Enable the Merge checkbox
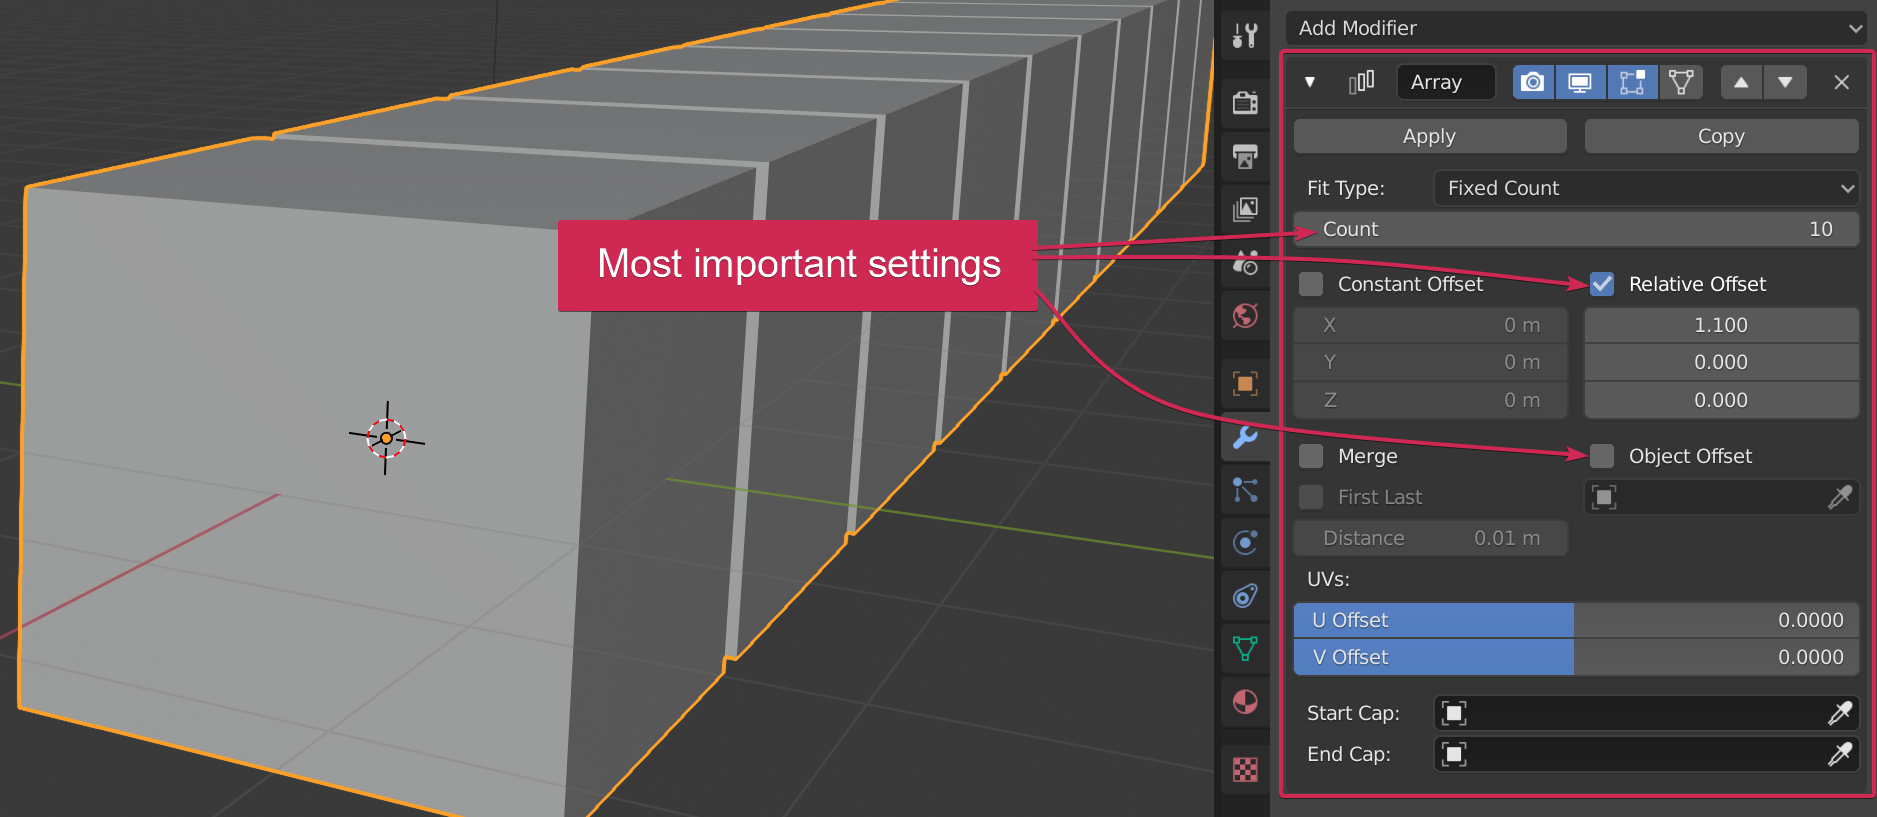 (1311, 456)
